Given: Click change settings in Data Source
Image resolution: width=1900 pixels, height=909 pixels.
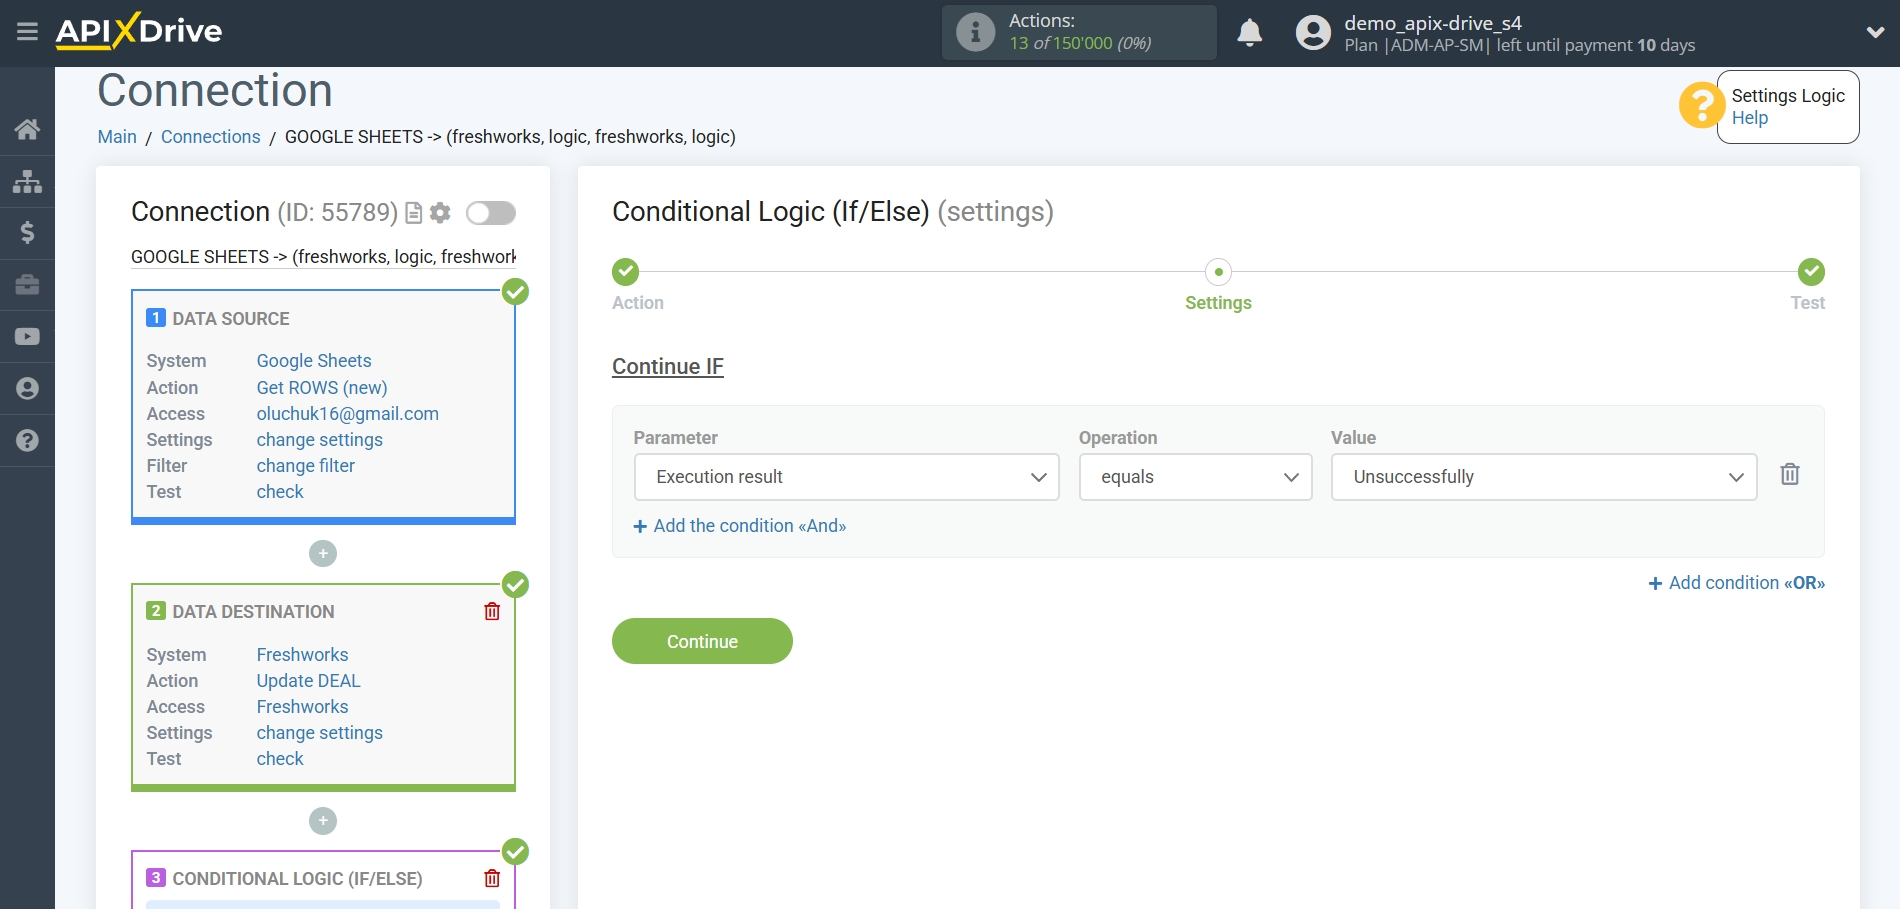Looking at the screenshot, I should pos(319,439).
